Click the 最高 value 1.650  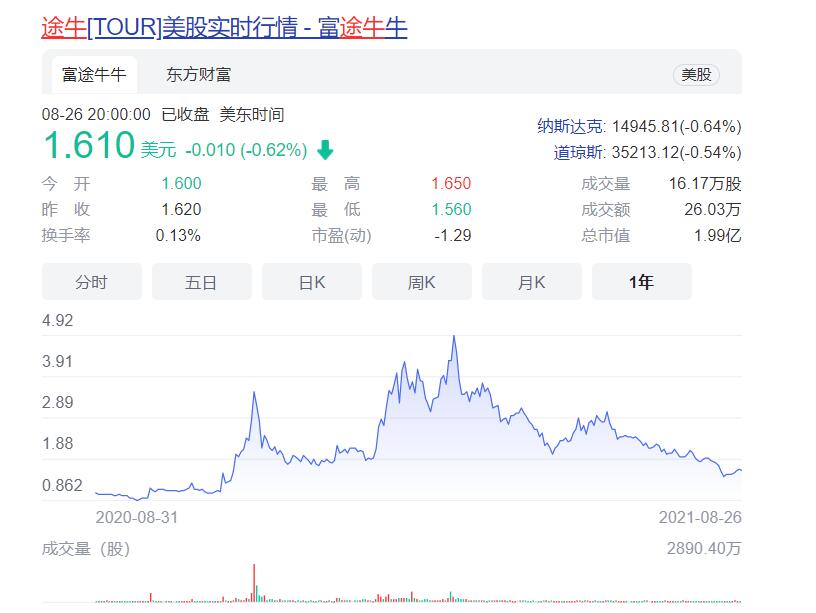click(x=451, y=183)
